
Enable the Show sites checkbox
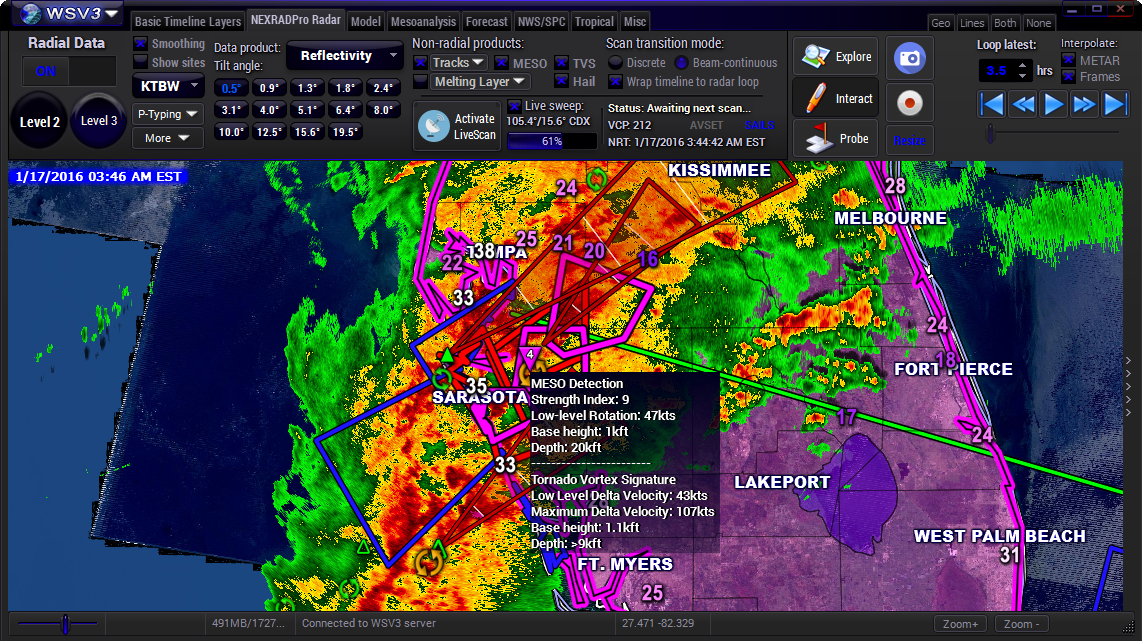(x=141, y=62)
